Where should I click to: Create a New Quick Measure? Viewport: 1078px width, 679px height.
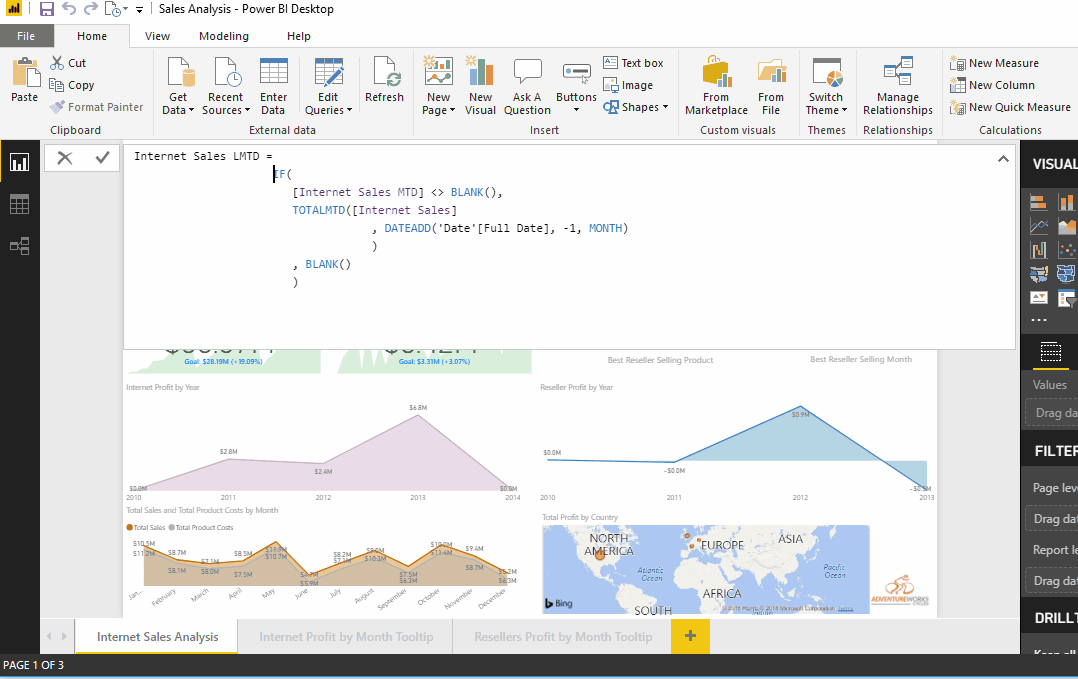pyautogui.click(x=1010, y=107)
